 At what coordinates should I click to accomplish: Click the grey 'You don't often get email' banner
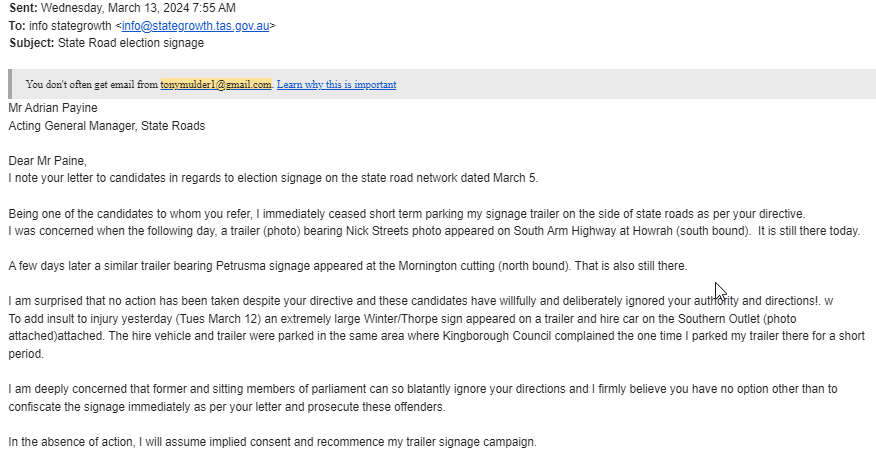(442, 84)
